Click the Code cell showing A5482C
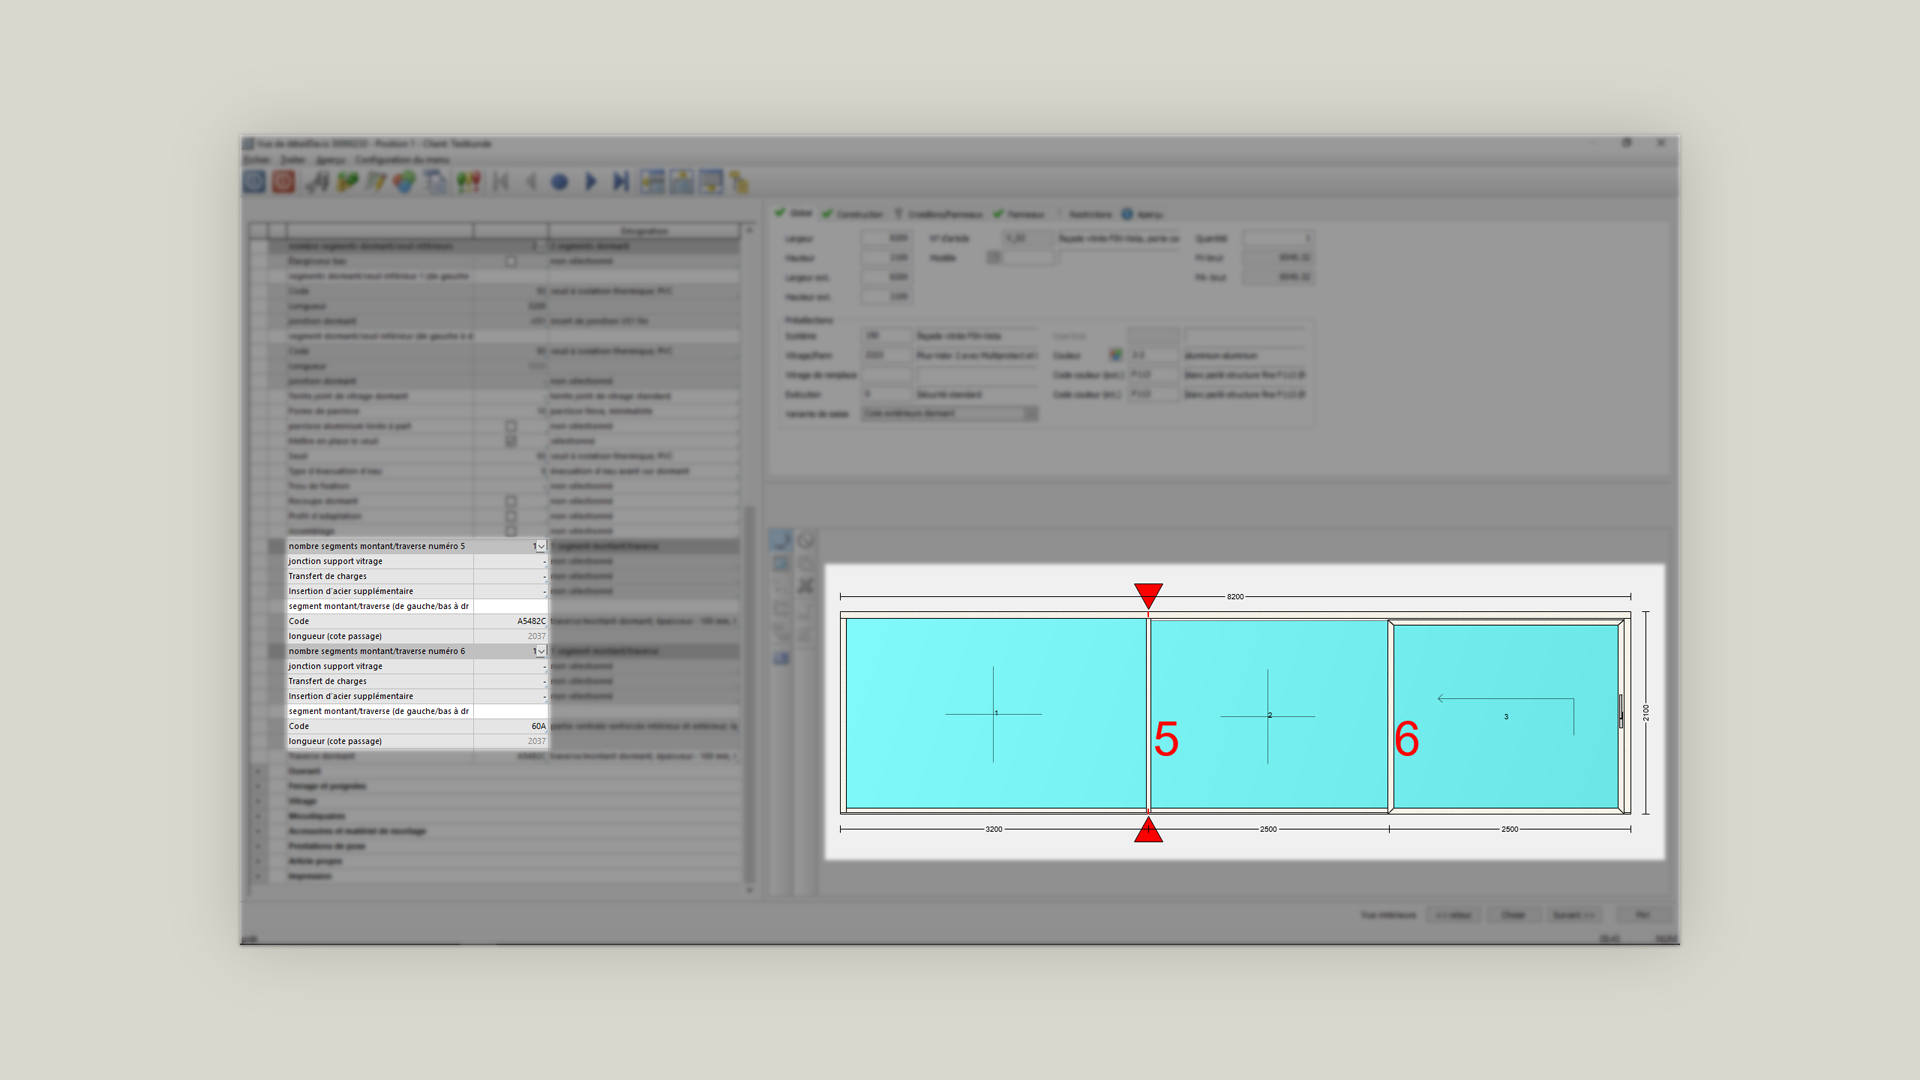This screenshot has height=1080, width=1920. [511, 621]
